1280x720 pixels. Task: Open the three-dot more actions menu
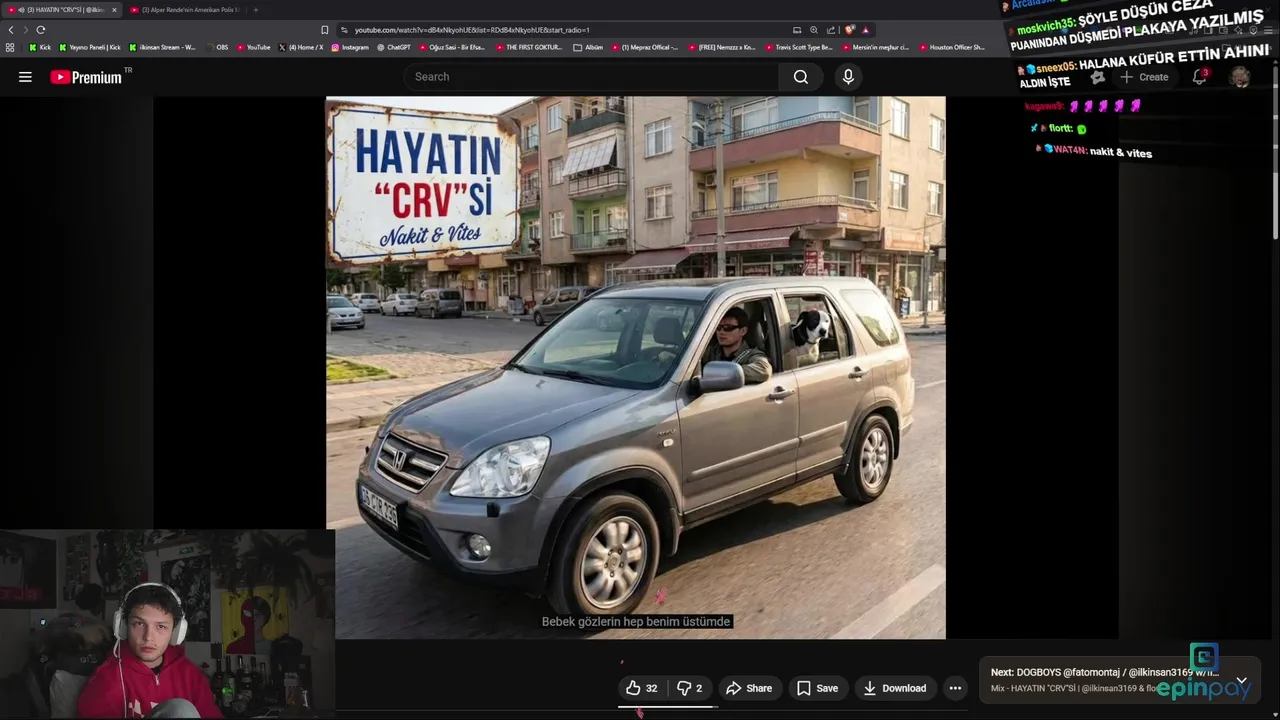(x=955, y=688)
